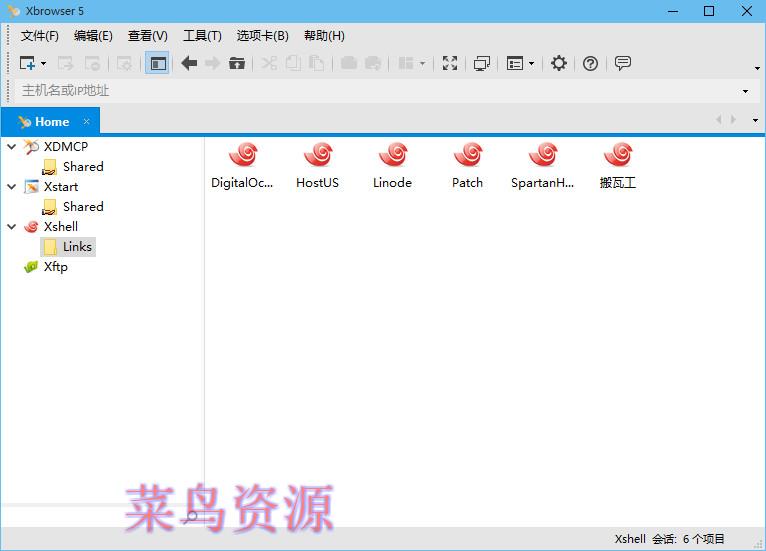Click the Xshell session count status text

coord(669,539)
